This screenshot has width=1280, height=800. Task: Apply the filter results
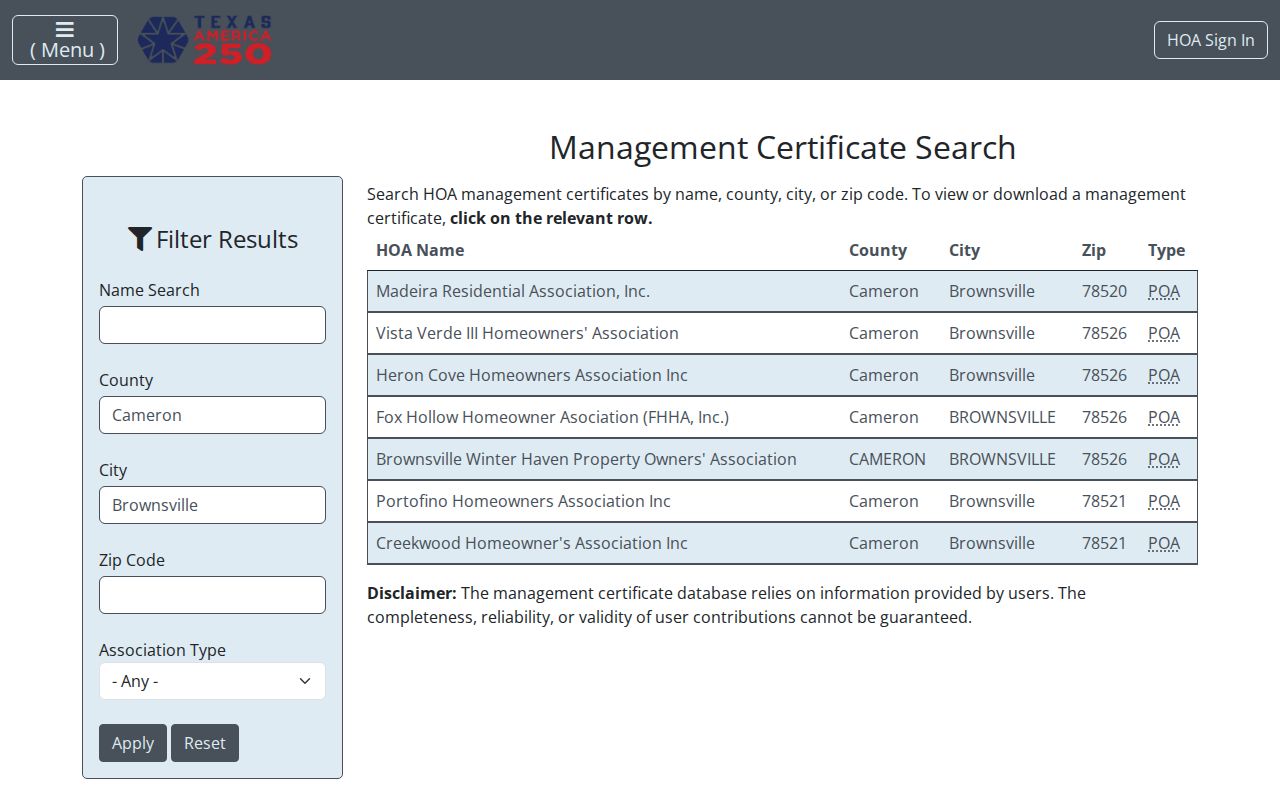(133, 743)
